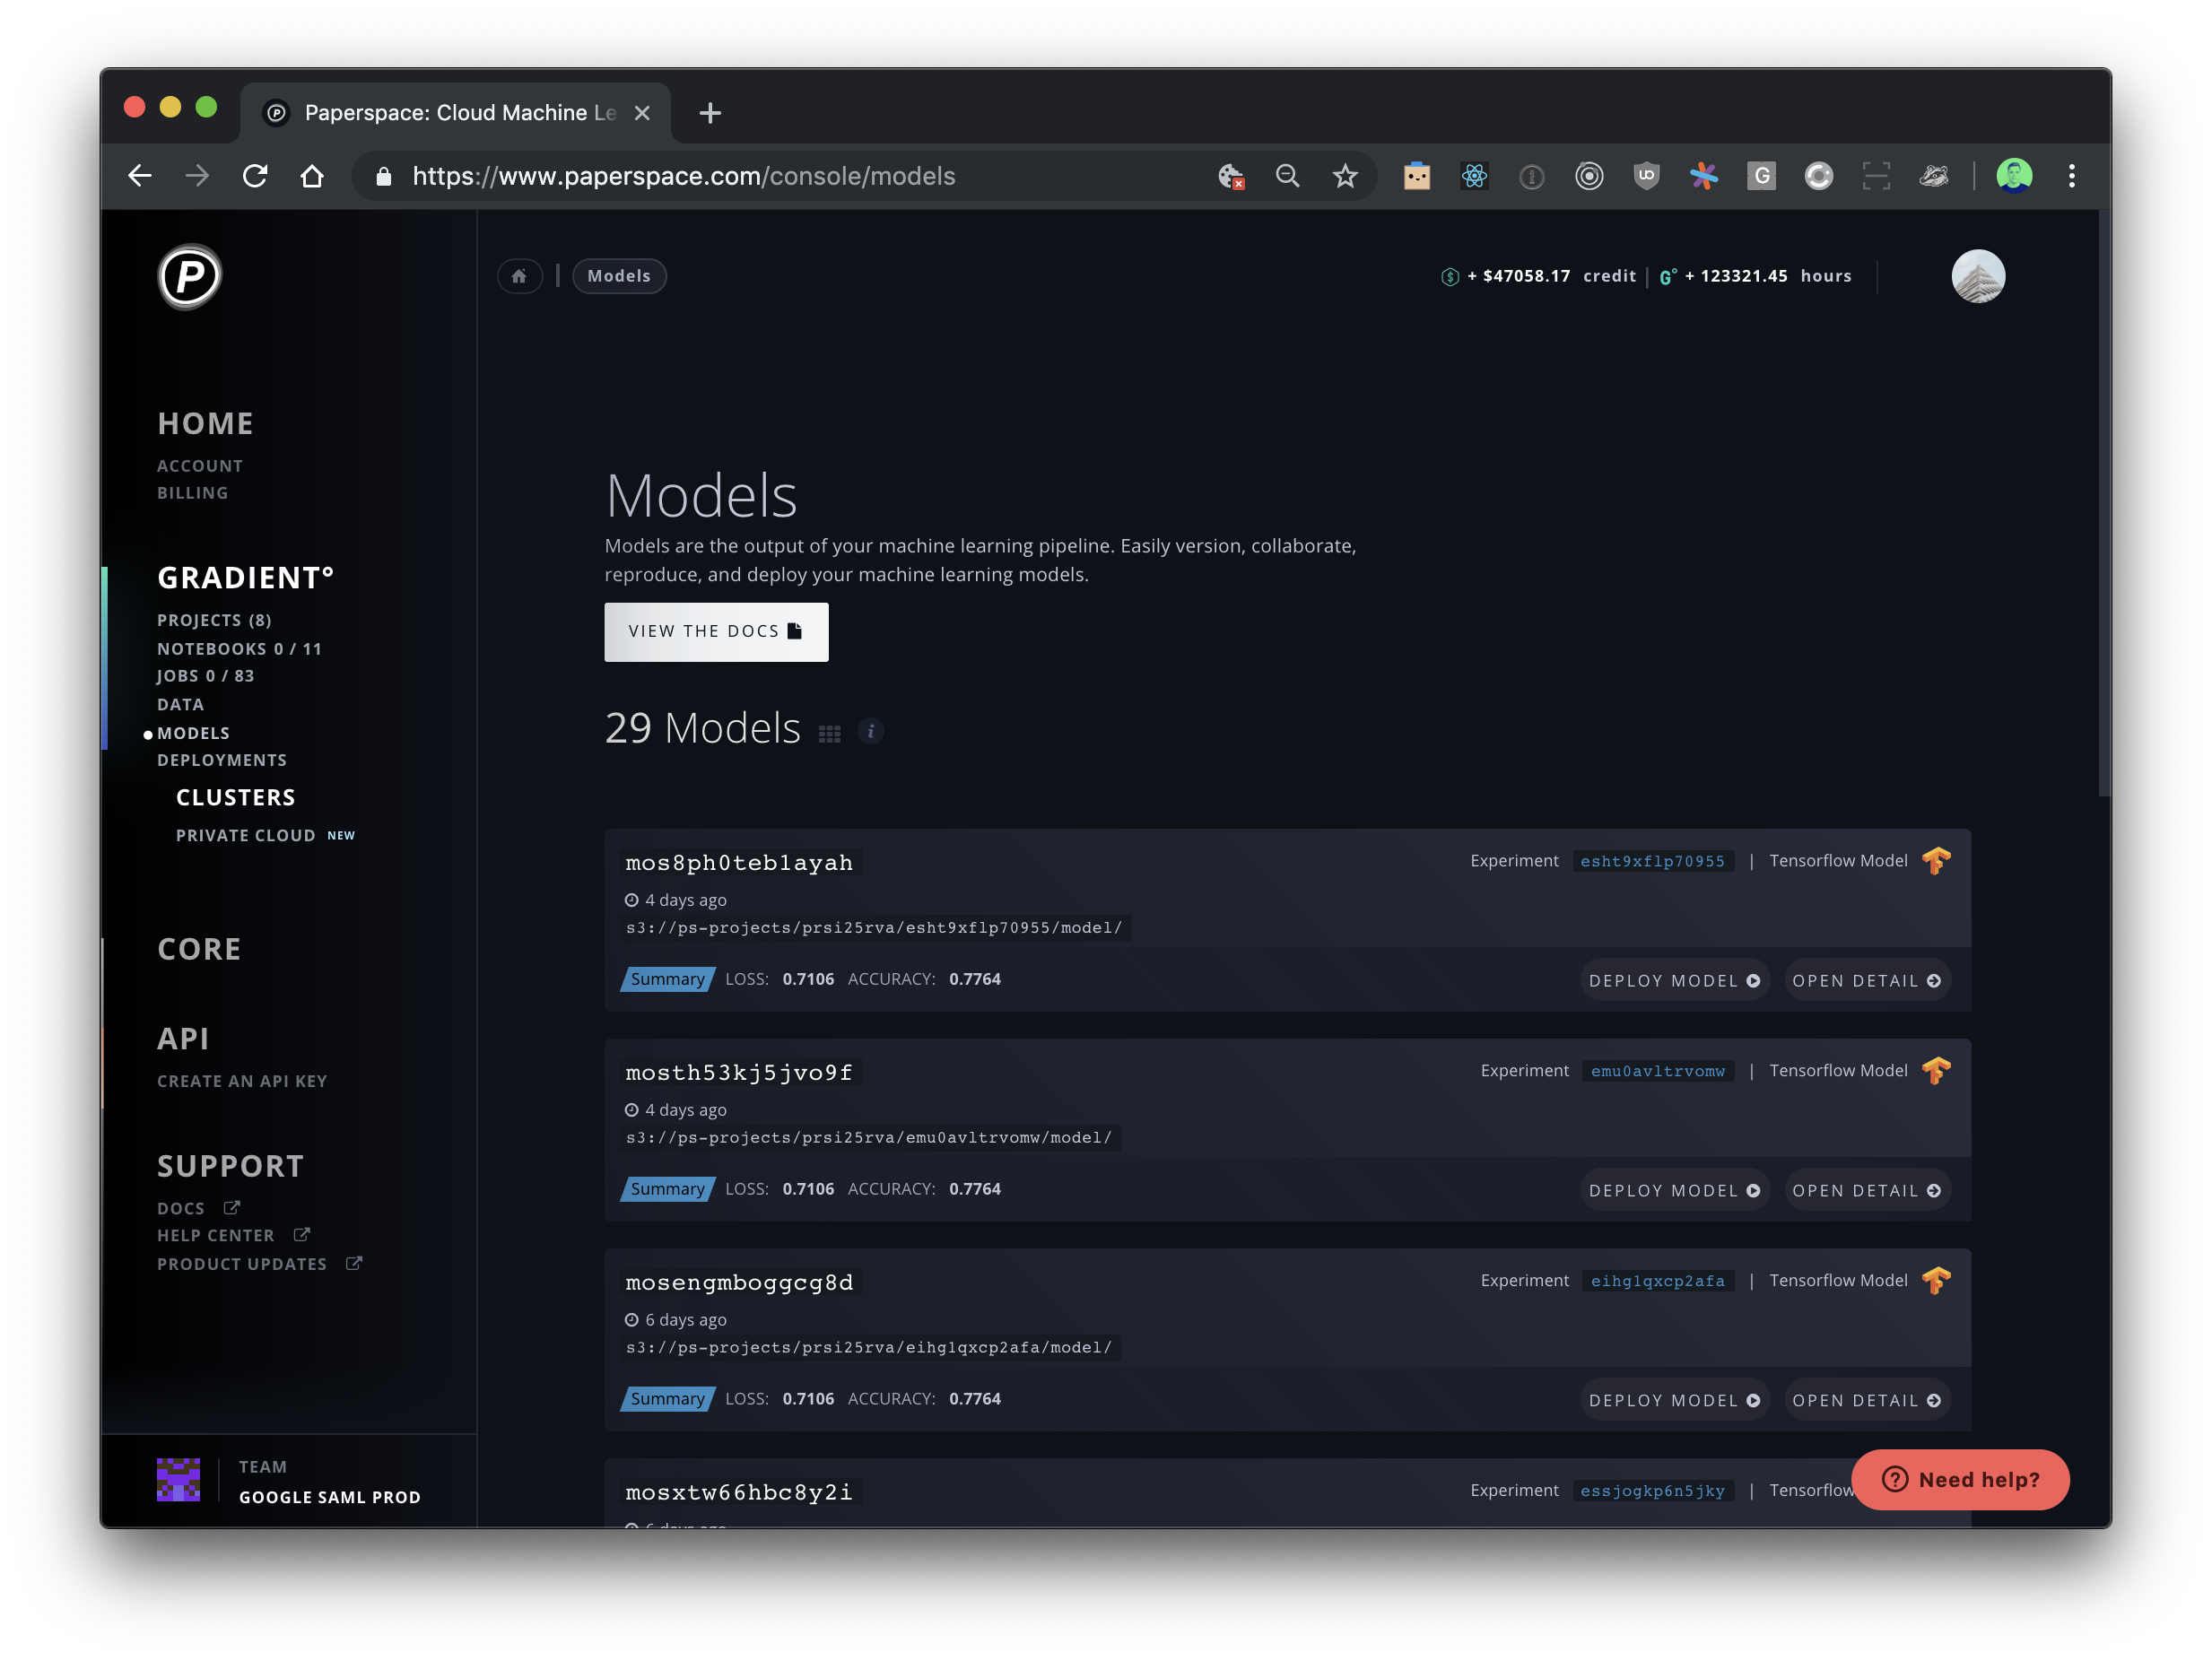
Task: Click the Need help? chat button
Action: coord(1959,1479)
